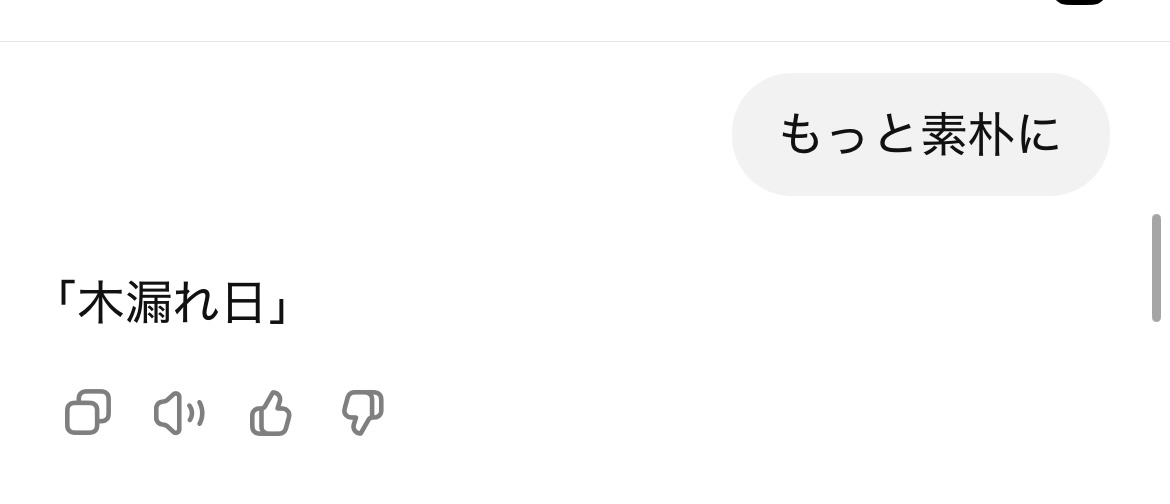This screenshot has height=504, width=1170.
Task: Select the word 素朴 in the user message
Action: pyautogui.click(x=968, y=135)
